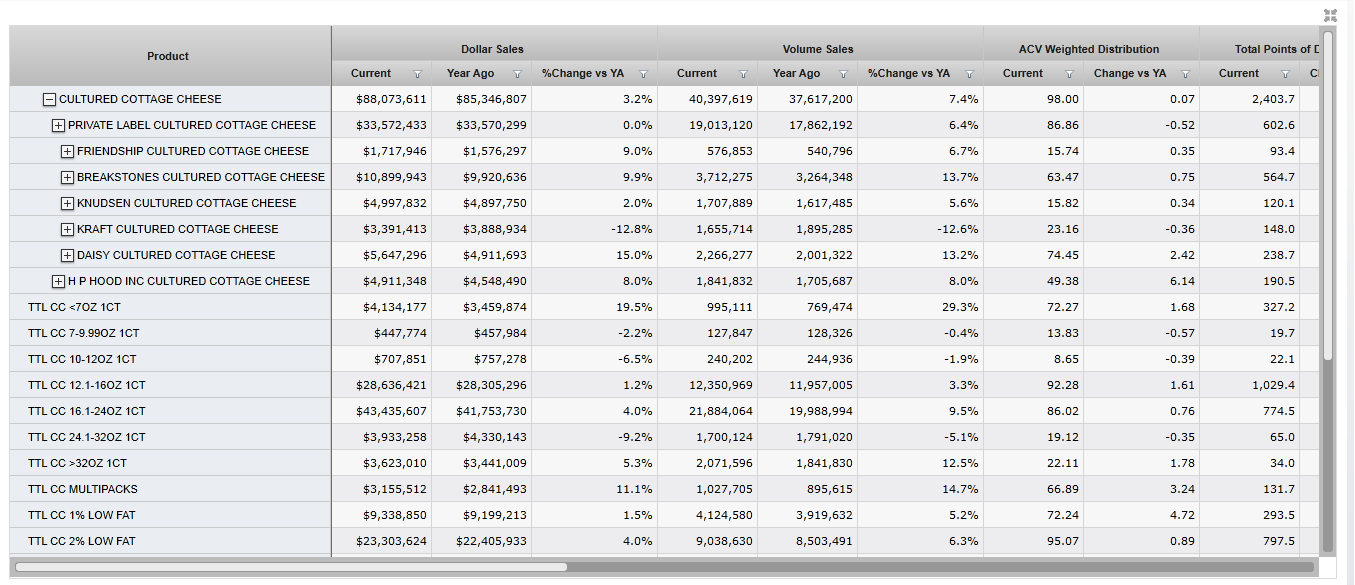The image size is (1355, 585).
Task: Click the vertical scrollbar thumb
Action: pyautogui.click(x=1327, y=195)
